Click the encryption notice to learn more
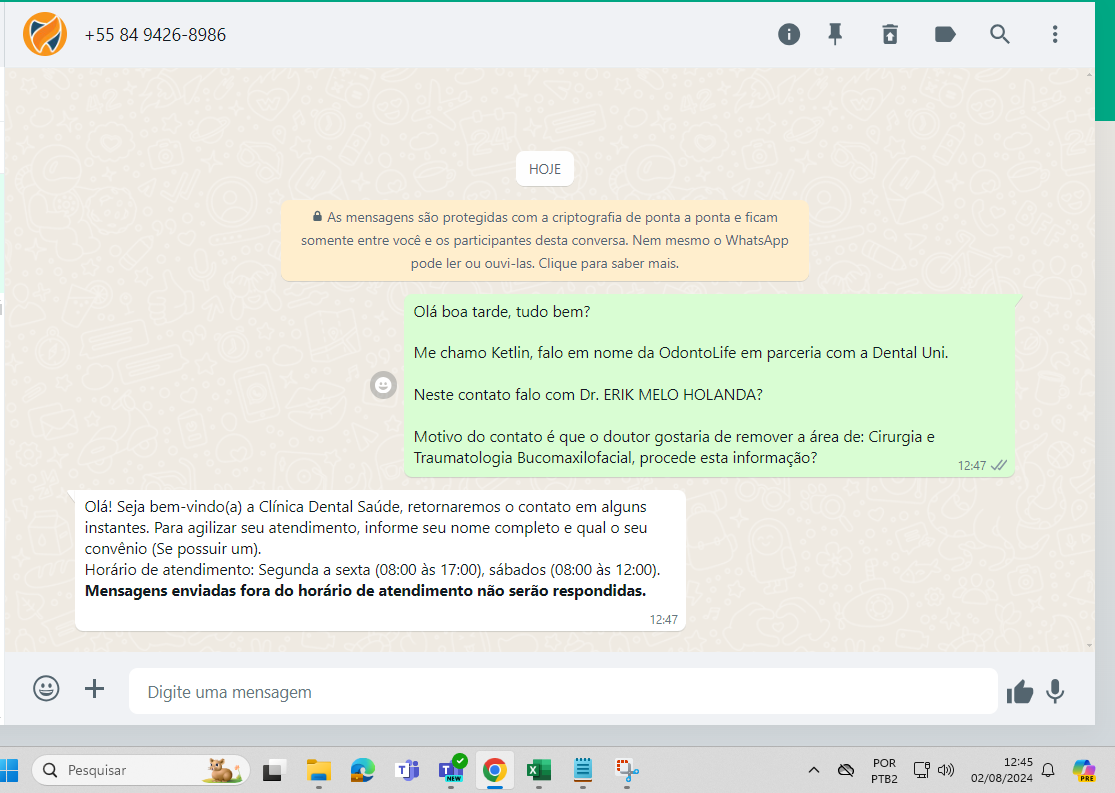Screen dimensions: 1115x793 pos(545,240)
